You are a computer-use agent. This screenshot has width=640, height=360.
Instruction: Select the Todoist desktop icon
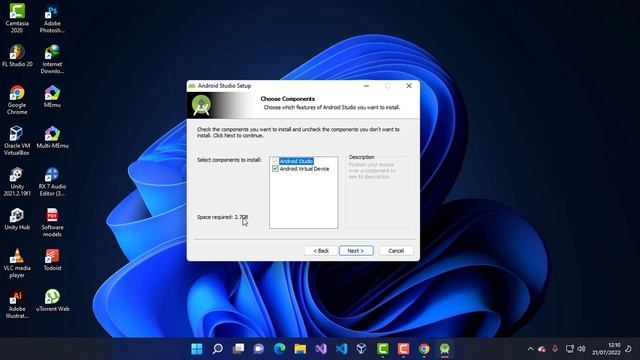pos(52,260)
